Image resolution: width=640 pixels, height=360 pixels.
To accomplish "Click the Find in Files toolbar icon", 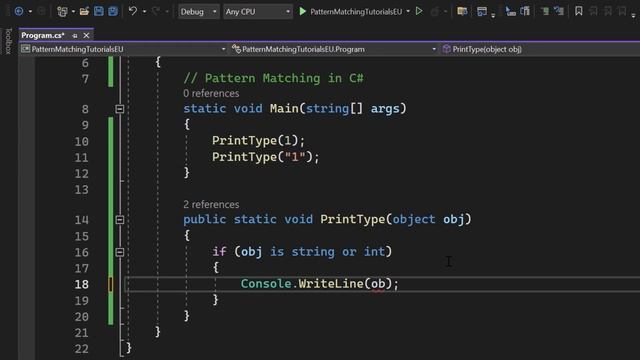I will (x=462, y=11).
